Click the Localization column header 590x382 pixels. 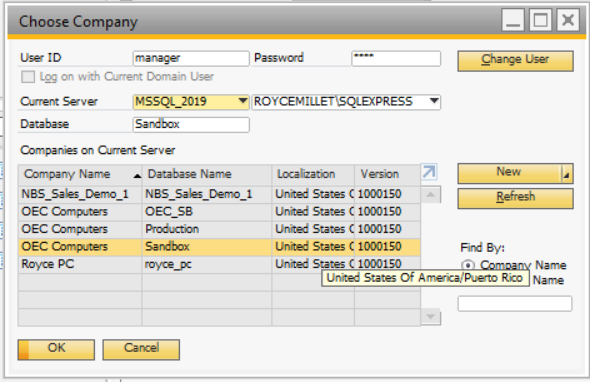[x=313, y=175]
